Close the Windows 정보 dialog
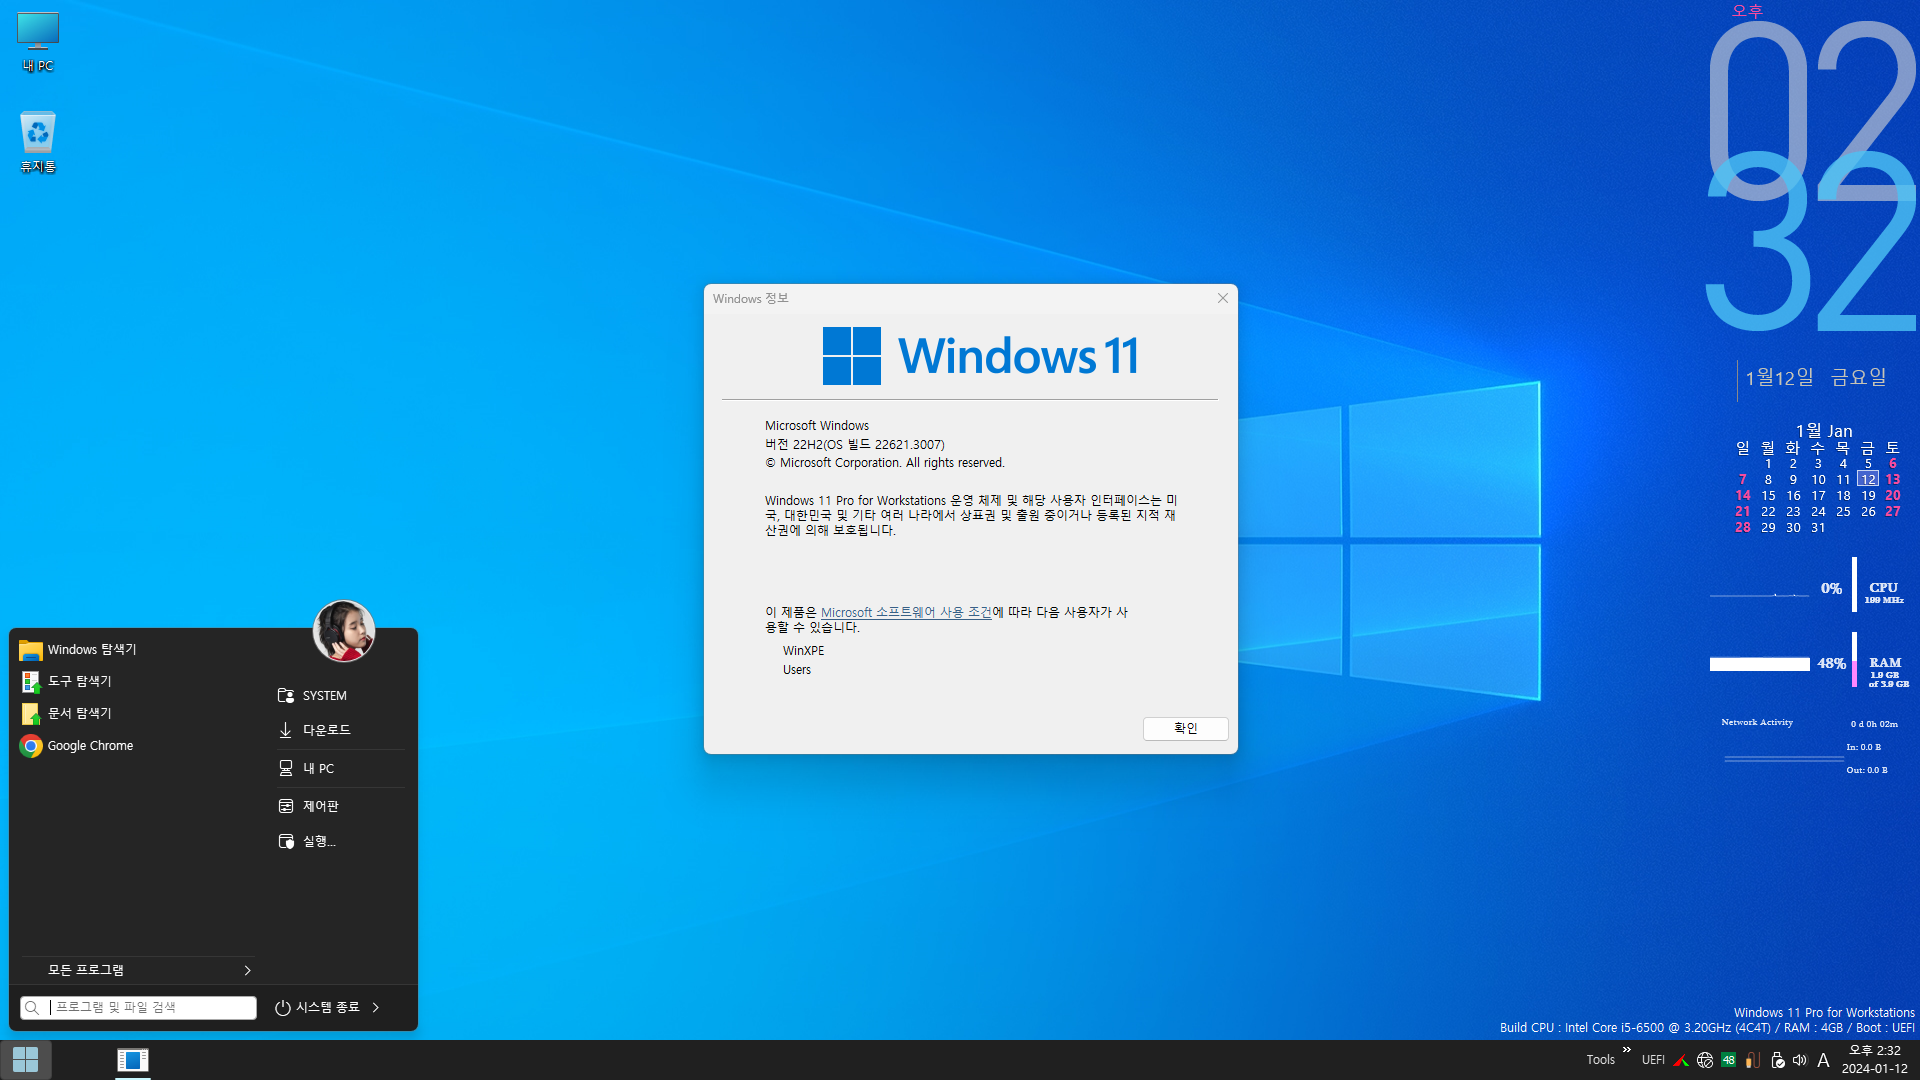The width and height of the screenshot is (1920, 1080). [1222, 298]
